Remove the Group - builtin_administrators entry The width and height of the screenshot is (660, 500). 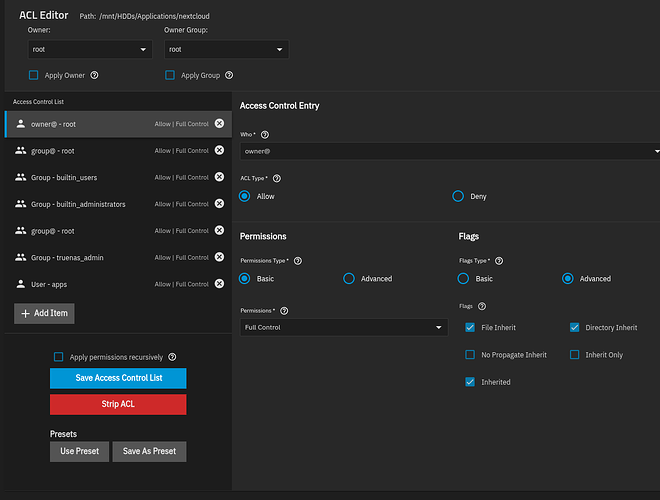click(219, 204)
